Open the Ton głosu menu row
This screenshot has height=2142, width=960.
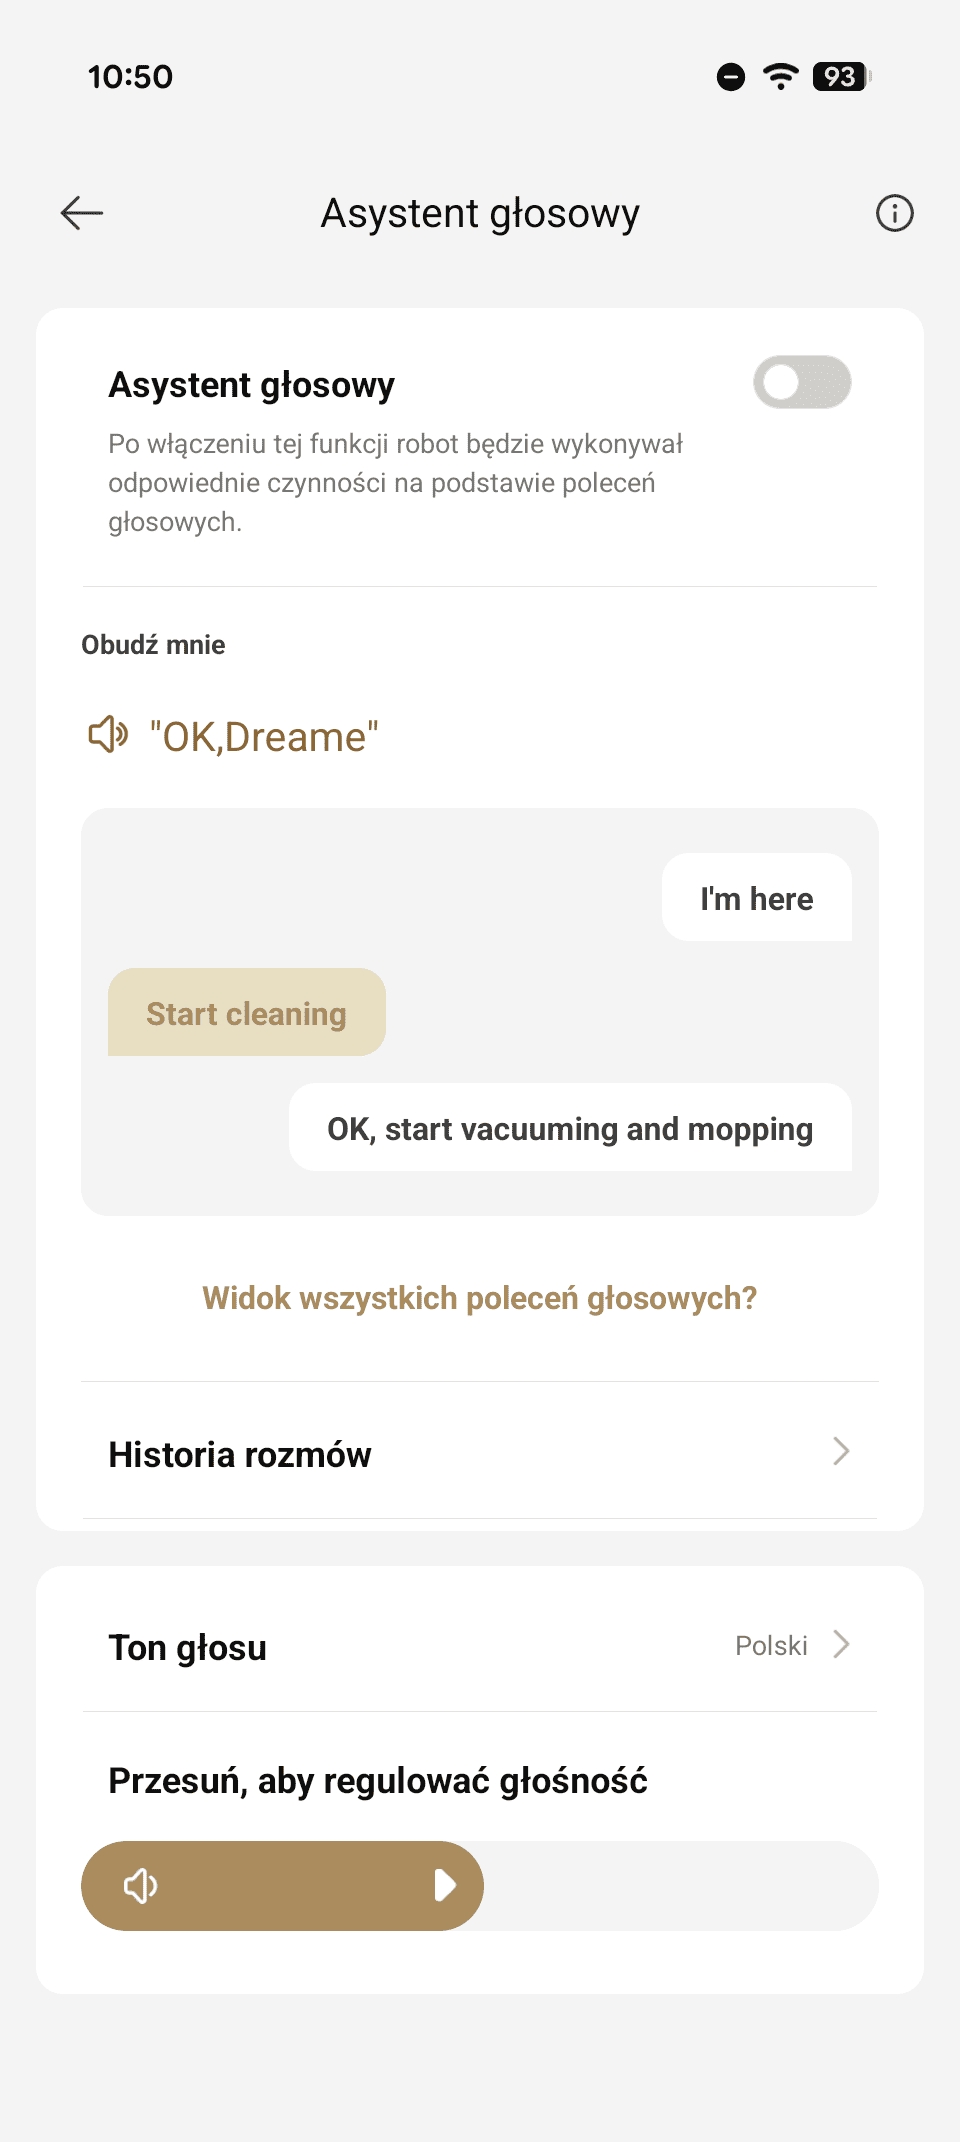click(x=400, y=1647)
